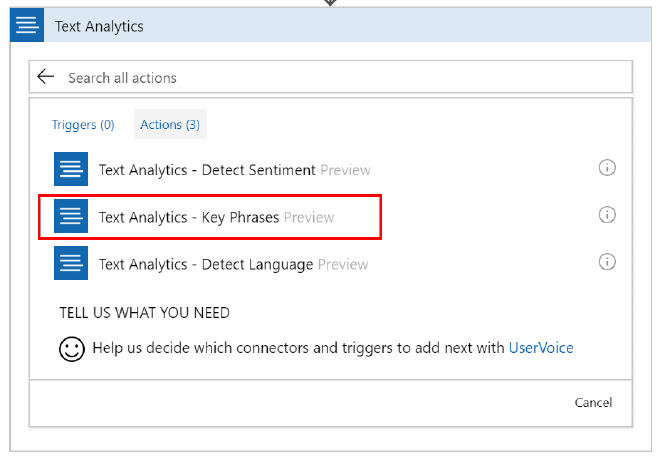Image resolution: width=660 pixels, height=459 pixels.
Task: Focus the Search all actions field
Action: click(340, 77)
